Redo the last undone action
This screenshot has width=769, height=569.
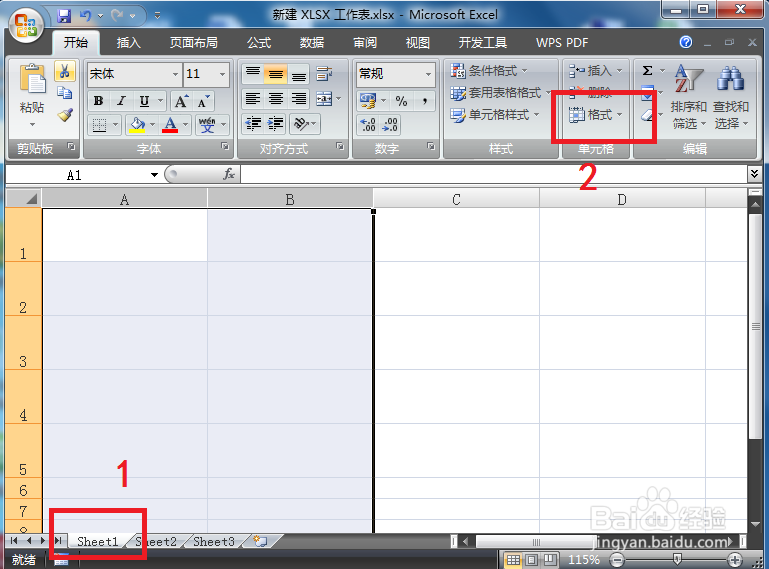point(117,16)
